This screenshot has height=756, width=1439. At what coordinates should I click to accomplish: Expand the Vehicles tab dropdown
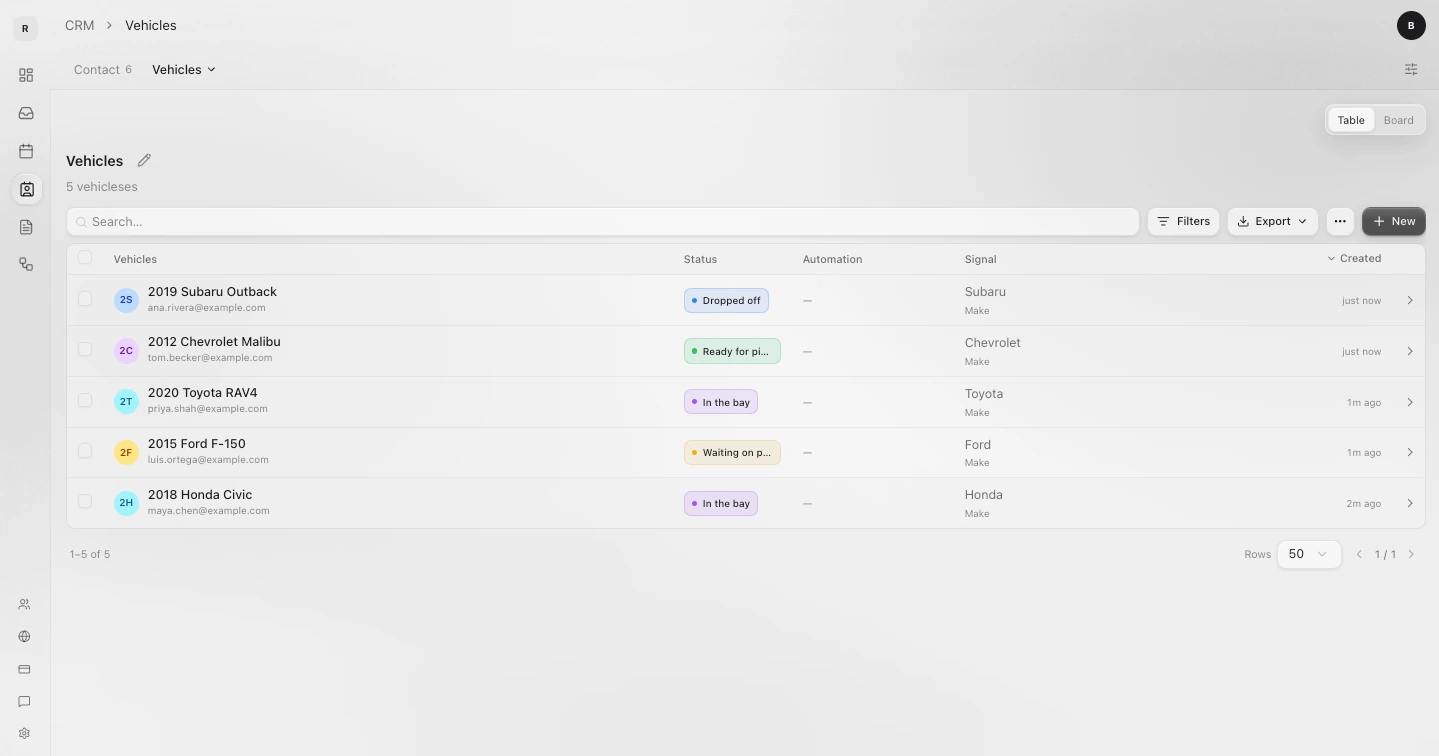[x=184, y=69]
